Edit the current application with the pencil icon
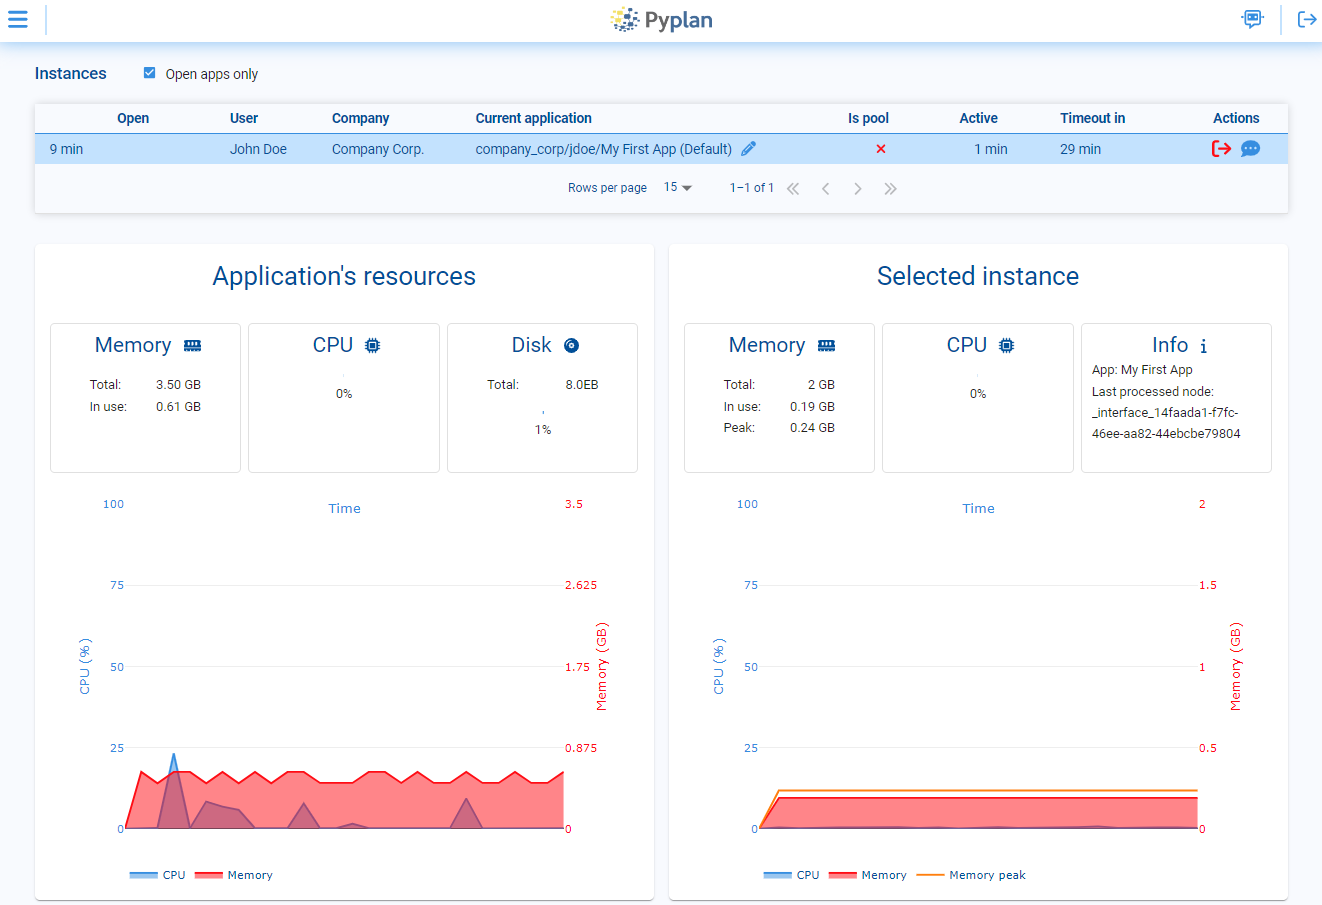 click(748, 148)
